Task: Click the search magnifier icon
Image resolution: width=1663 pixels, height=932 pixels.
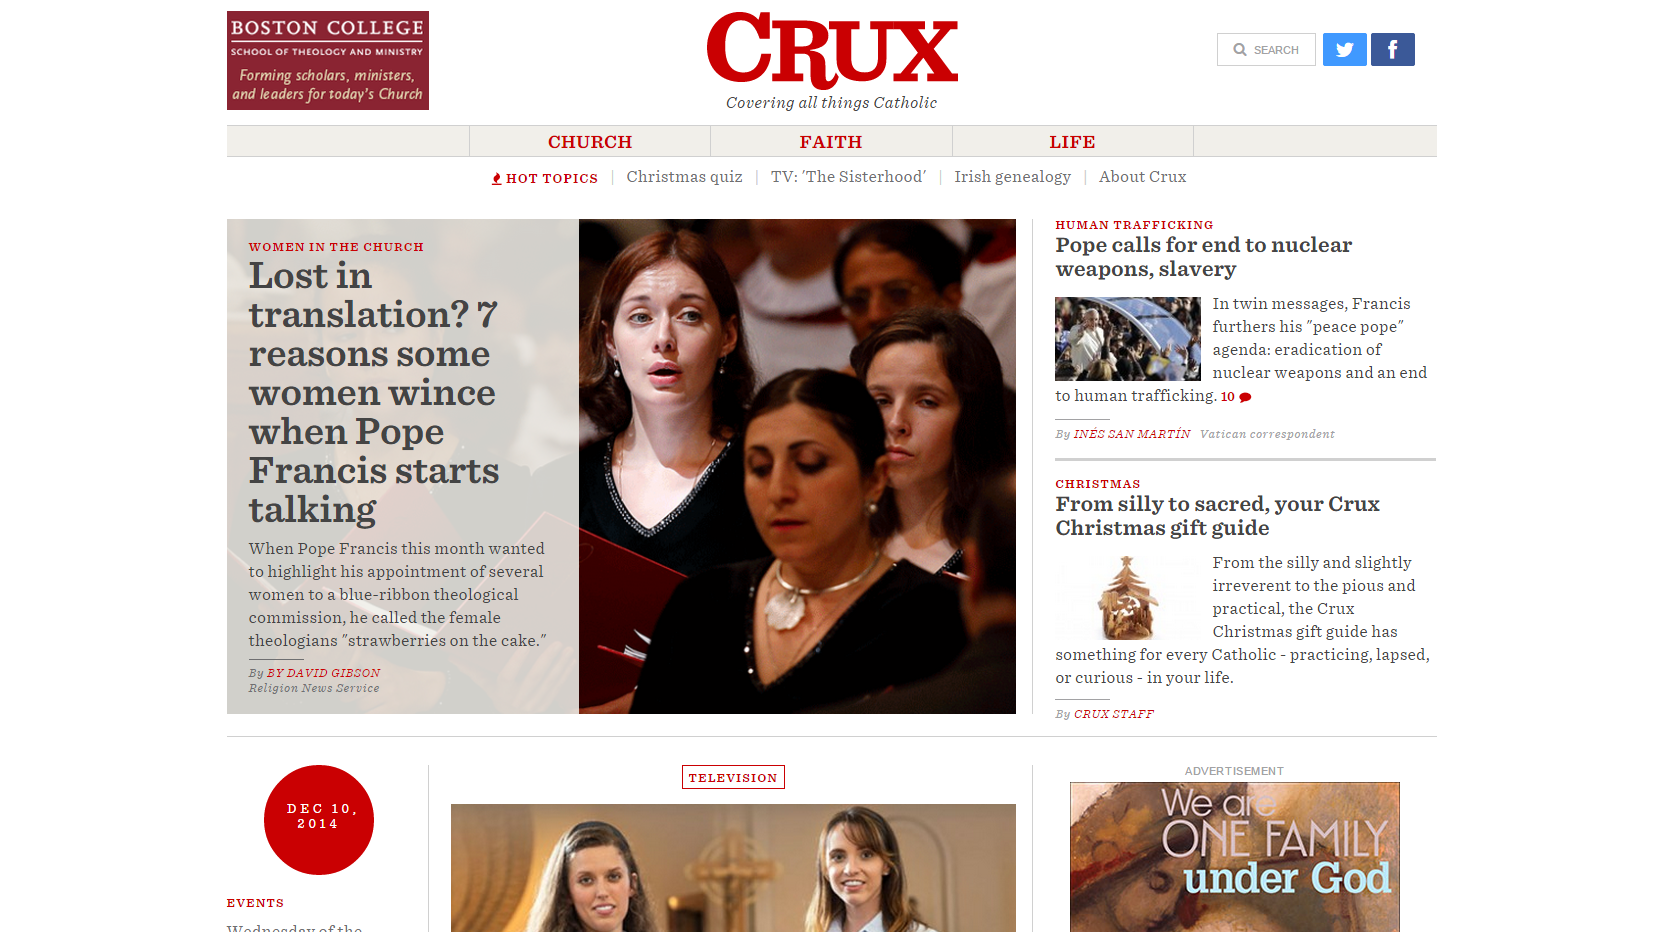Action: pos(1240,50)
